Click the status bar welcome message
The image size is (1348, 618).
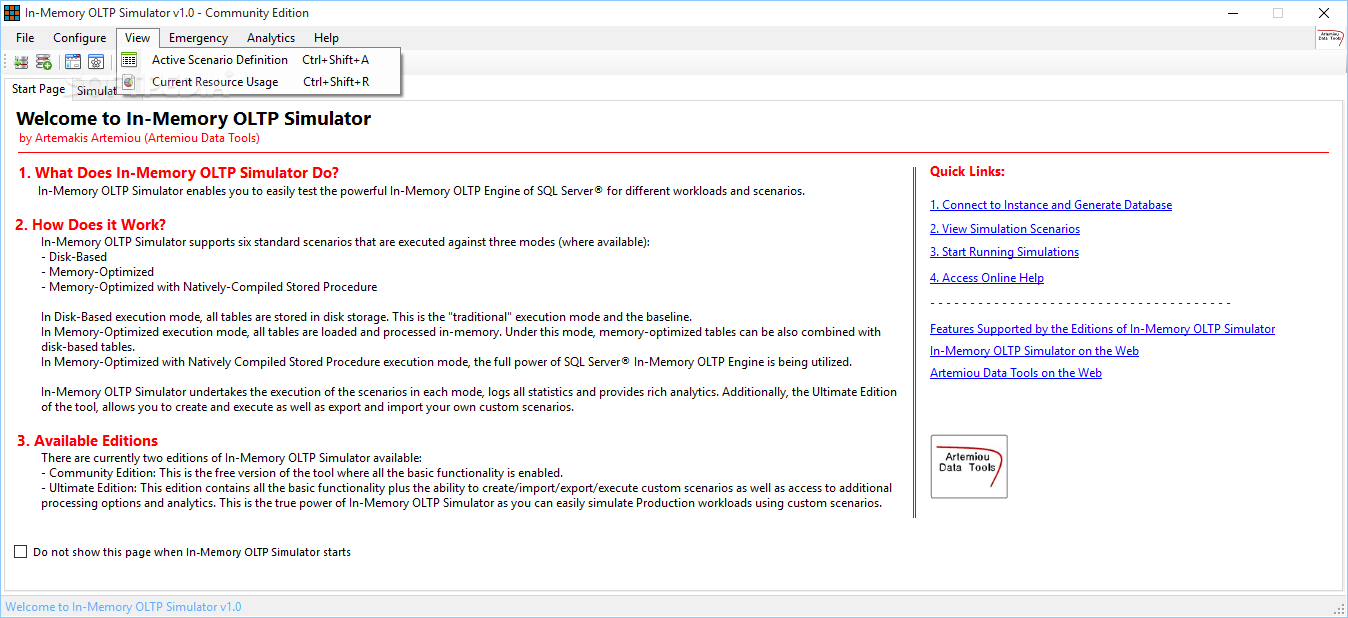tap(123, 607)
